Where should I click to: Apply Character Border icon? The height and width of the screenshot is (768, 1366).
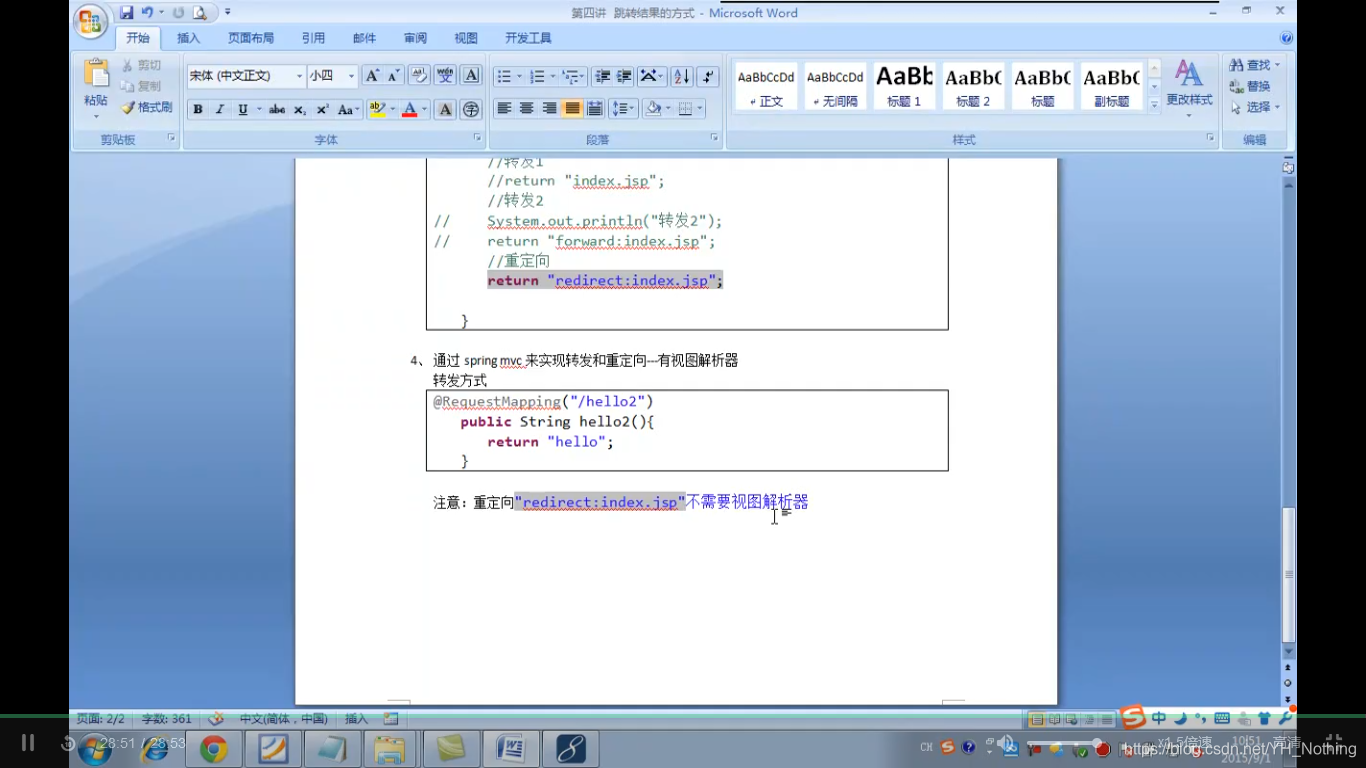pyautogui.click(x=471, y=76)
